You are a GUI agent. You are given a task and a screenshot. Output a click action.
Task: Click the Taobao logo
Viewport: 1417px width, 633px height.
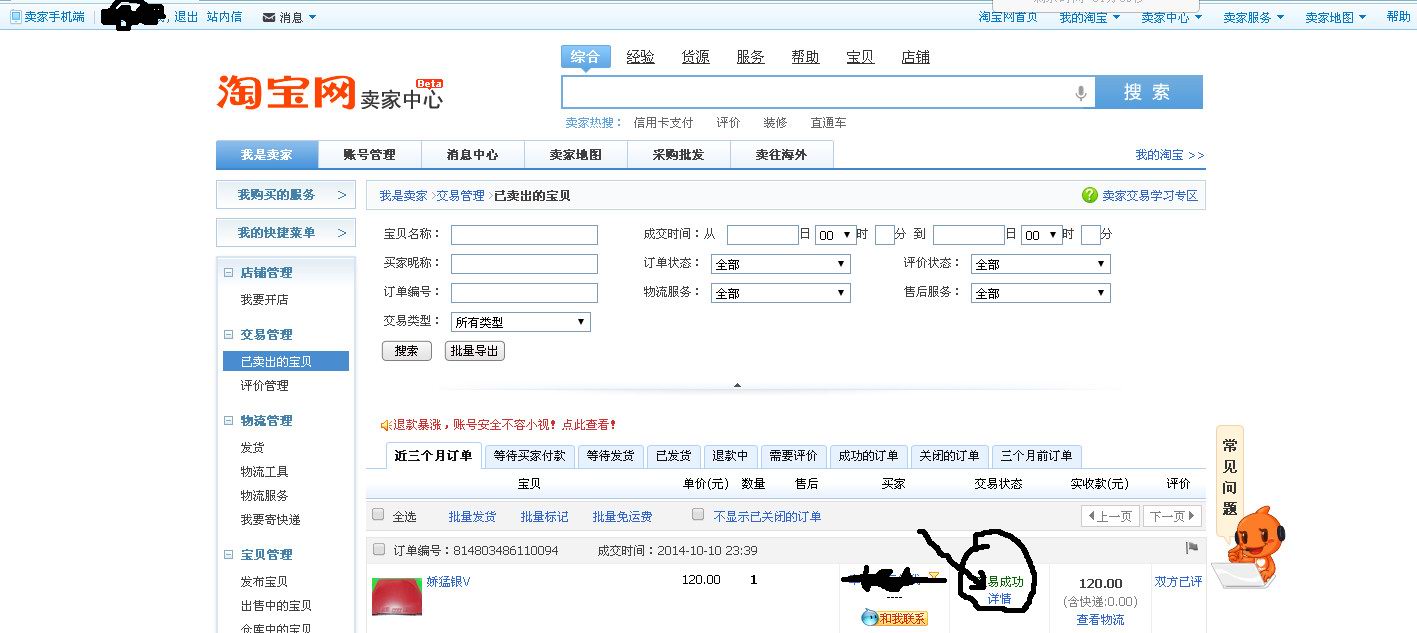tap(287, 92)
